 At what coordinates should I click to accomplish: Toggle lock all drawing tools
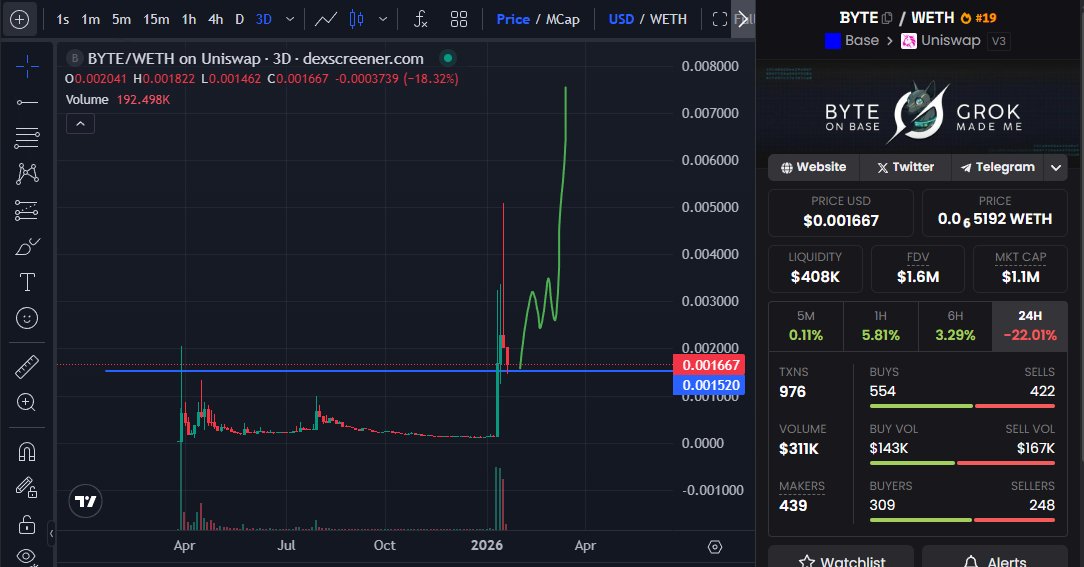[x=27, y=524]
